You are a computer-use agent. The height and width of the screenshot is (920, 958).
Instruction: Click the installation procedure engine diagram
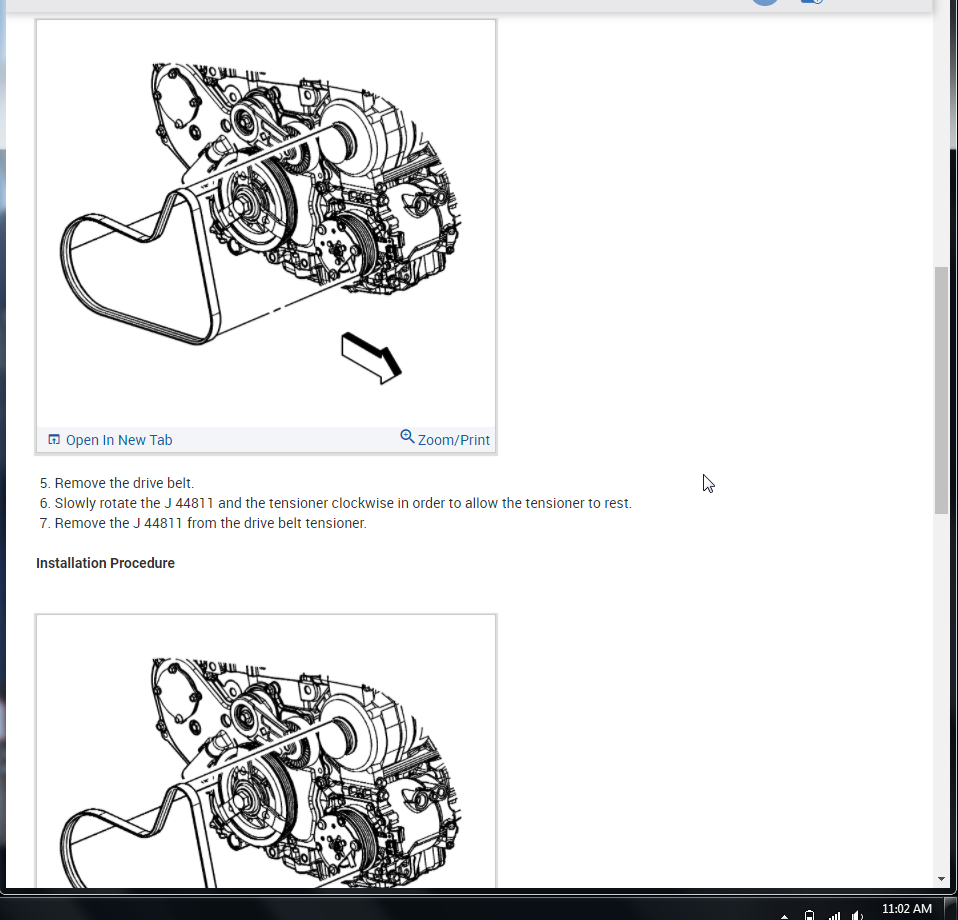tap(266, 751)
